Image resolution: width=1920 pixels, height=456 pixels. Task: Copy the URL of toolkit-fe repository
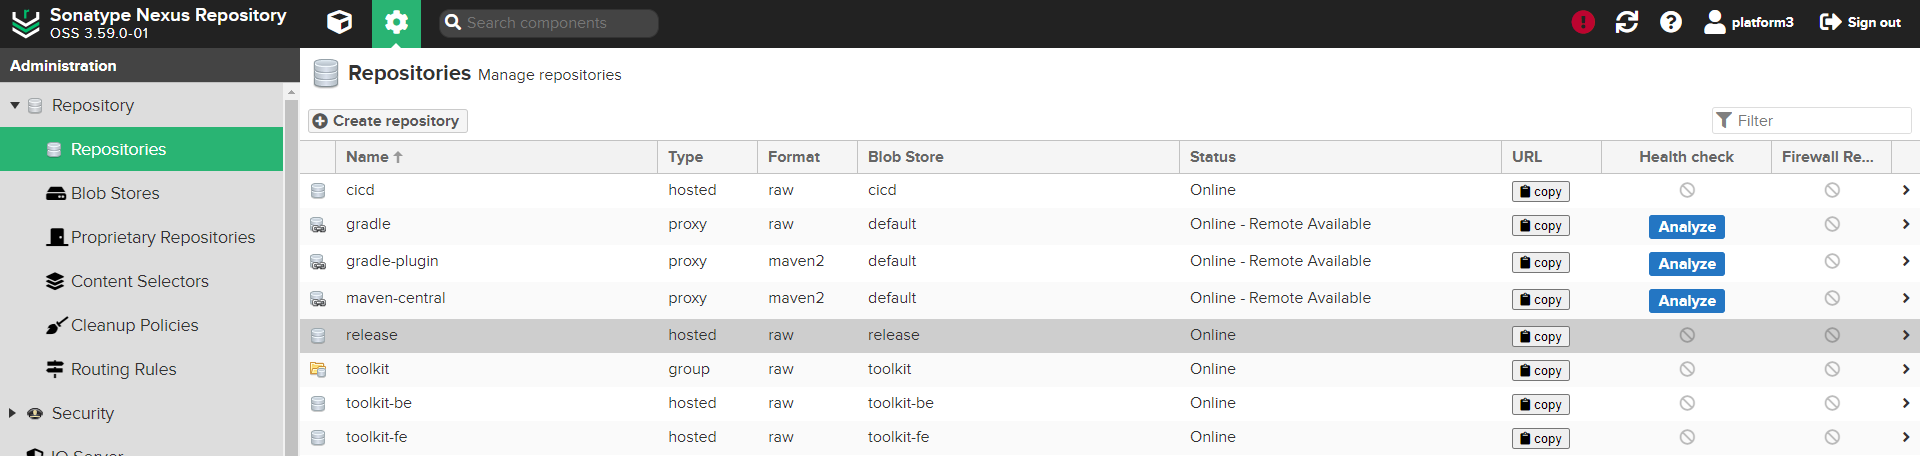pos(1540,439)
